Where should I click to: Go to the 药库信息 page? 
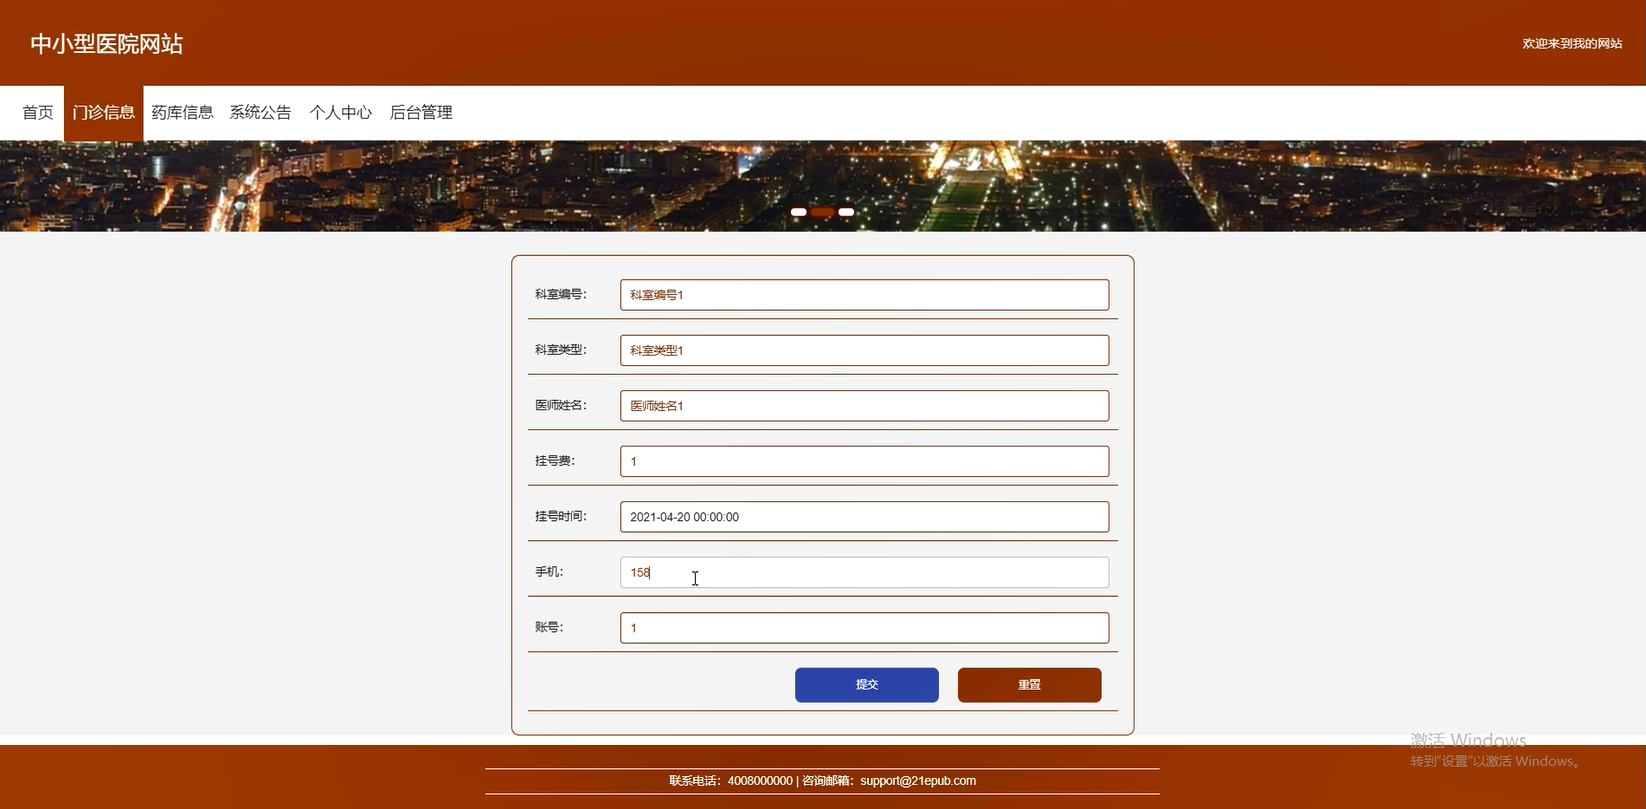pos(182,113)
